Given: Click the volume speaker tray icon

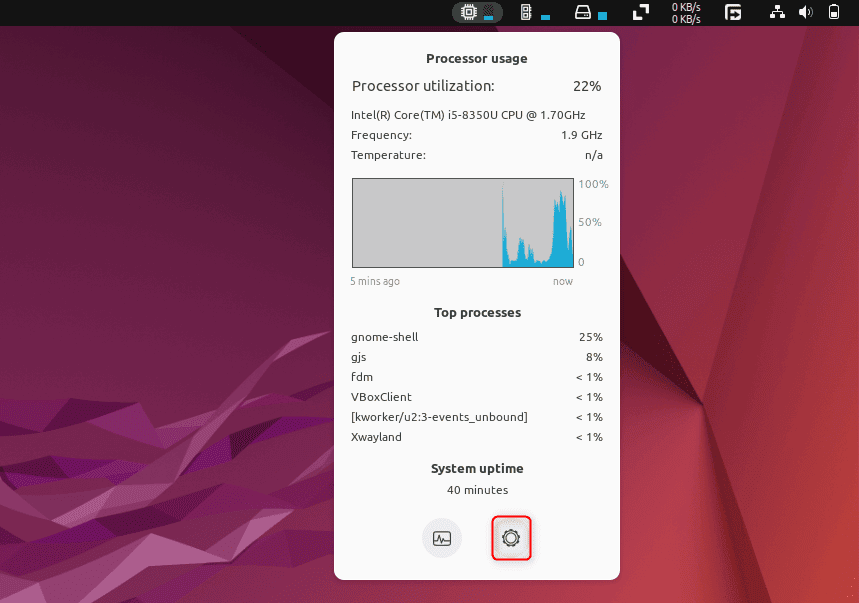Looking at the screenshot, I should pos(805,12).
